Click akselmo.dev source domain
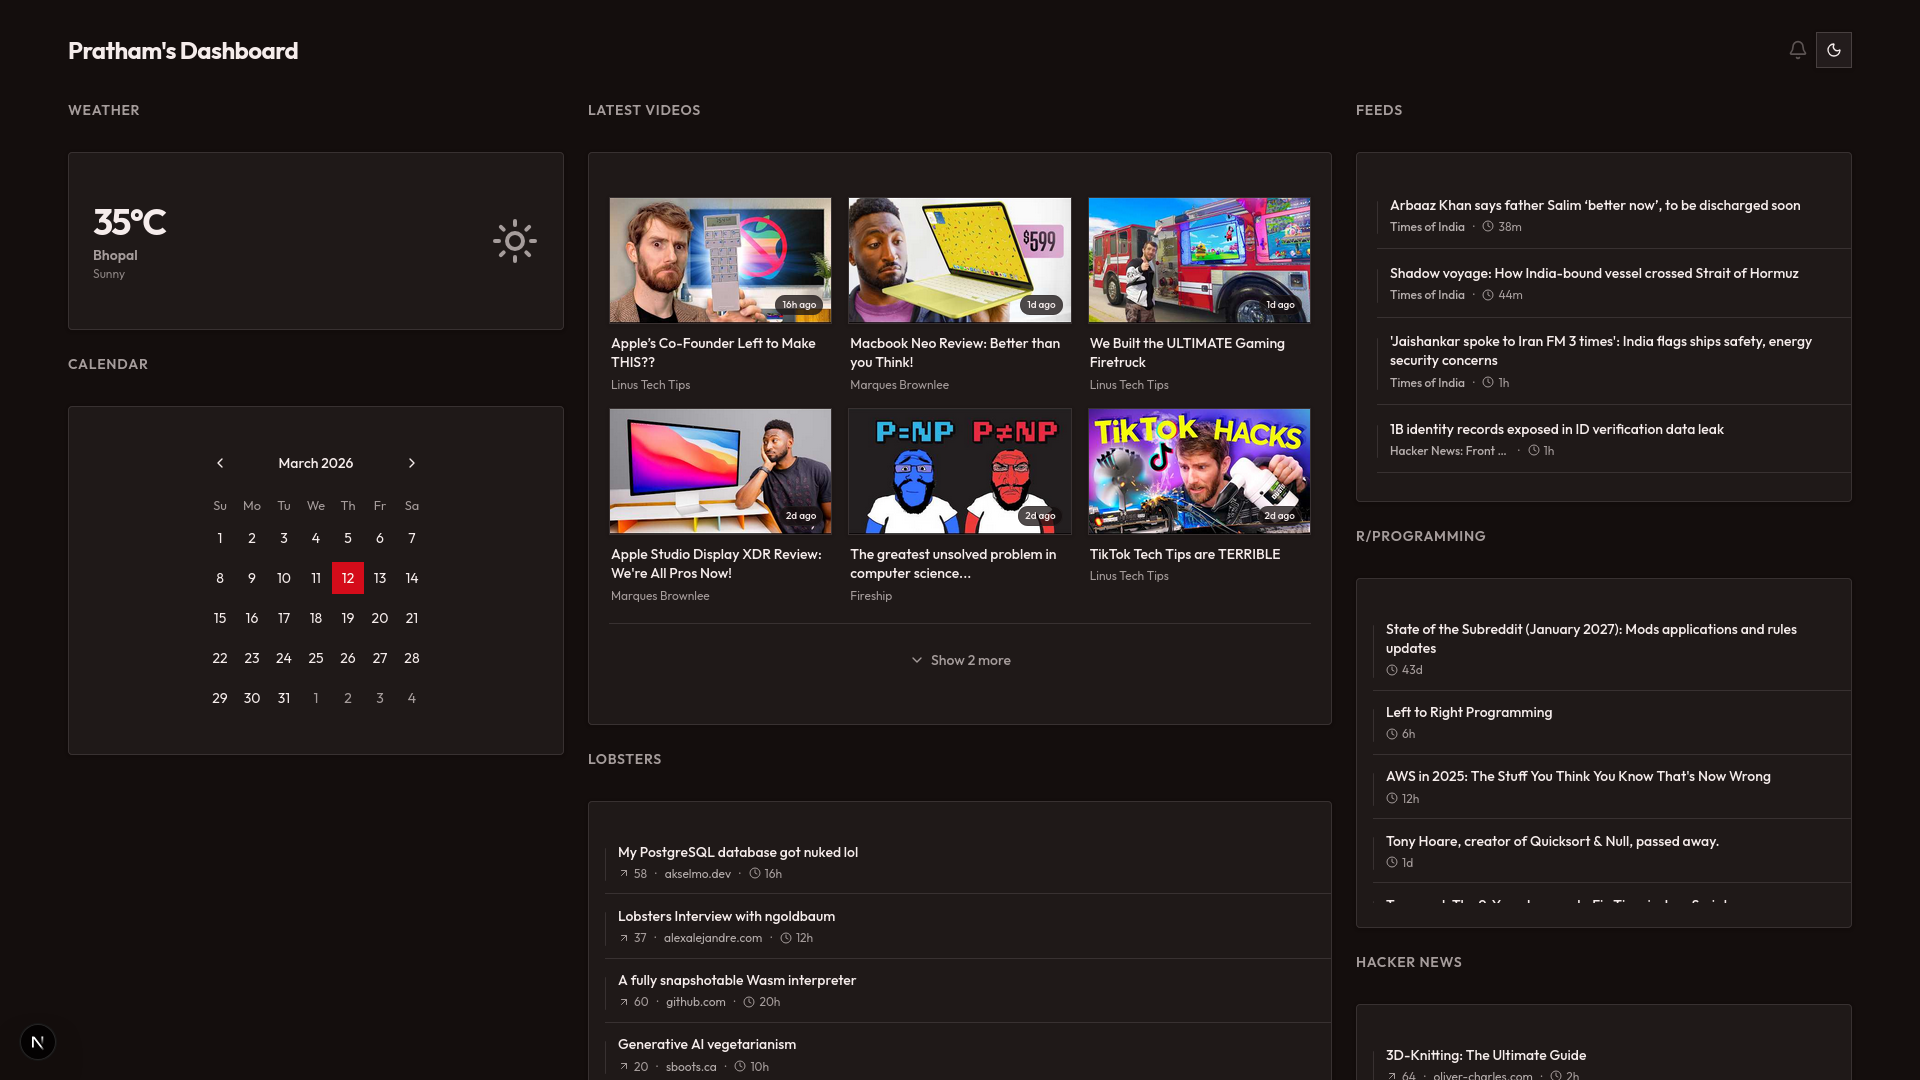 tap(698, 874)
